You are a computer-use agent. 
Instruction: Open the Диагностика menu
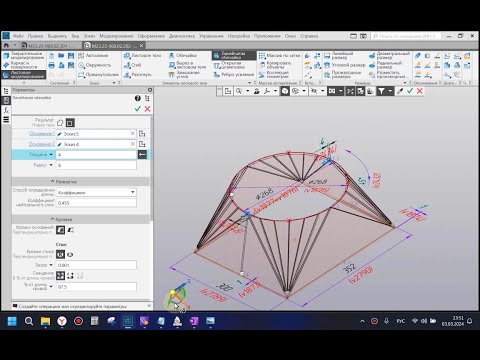pos(182,36)
